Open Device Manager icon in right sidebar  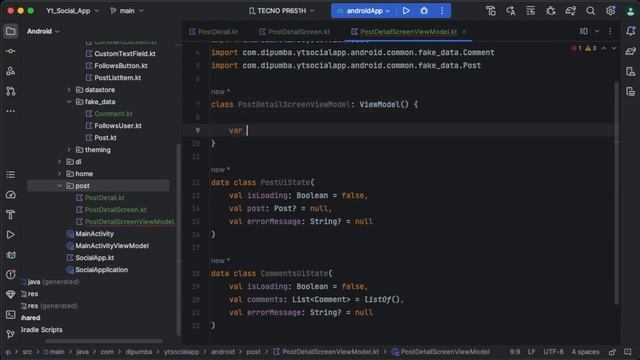pyautogui.click(x=631, y=71)
